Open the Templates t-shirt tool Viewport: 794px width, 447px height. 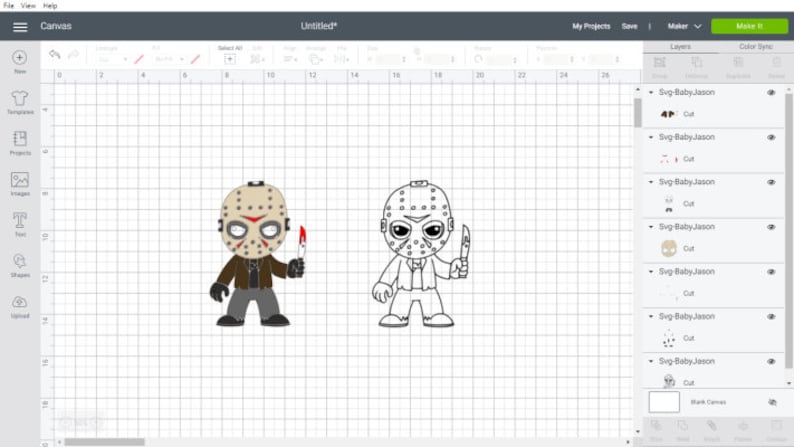click(20, 98)
